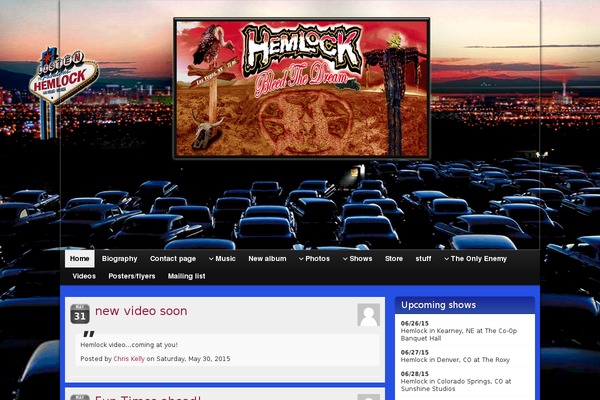Click the author avatar on 'new video soon'
The width and height of the screenshot is (600, 400).
coord(368,315)
